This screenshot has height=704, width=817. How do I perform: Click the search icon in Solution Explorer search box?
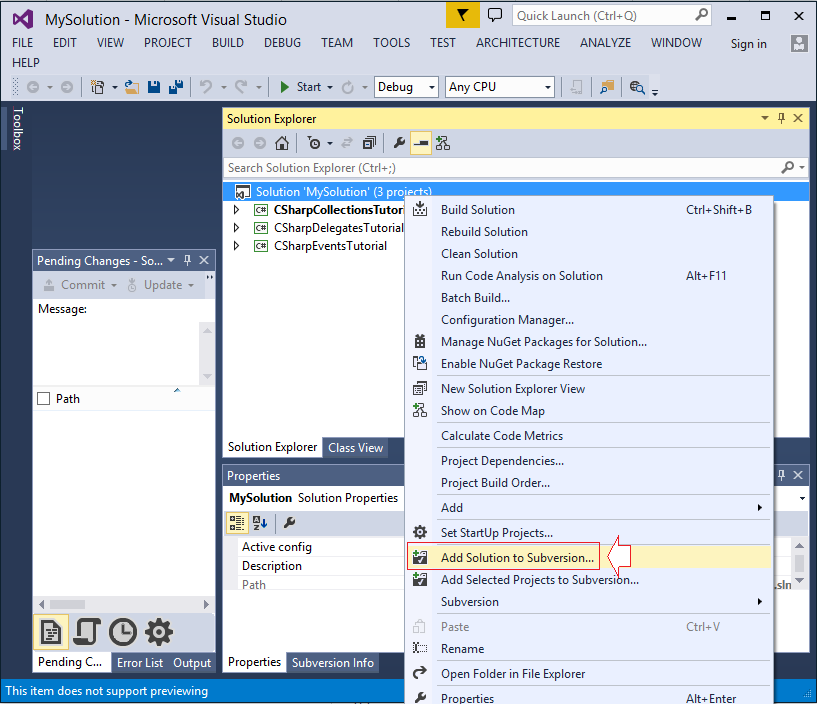[x=788, y=167]
